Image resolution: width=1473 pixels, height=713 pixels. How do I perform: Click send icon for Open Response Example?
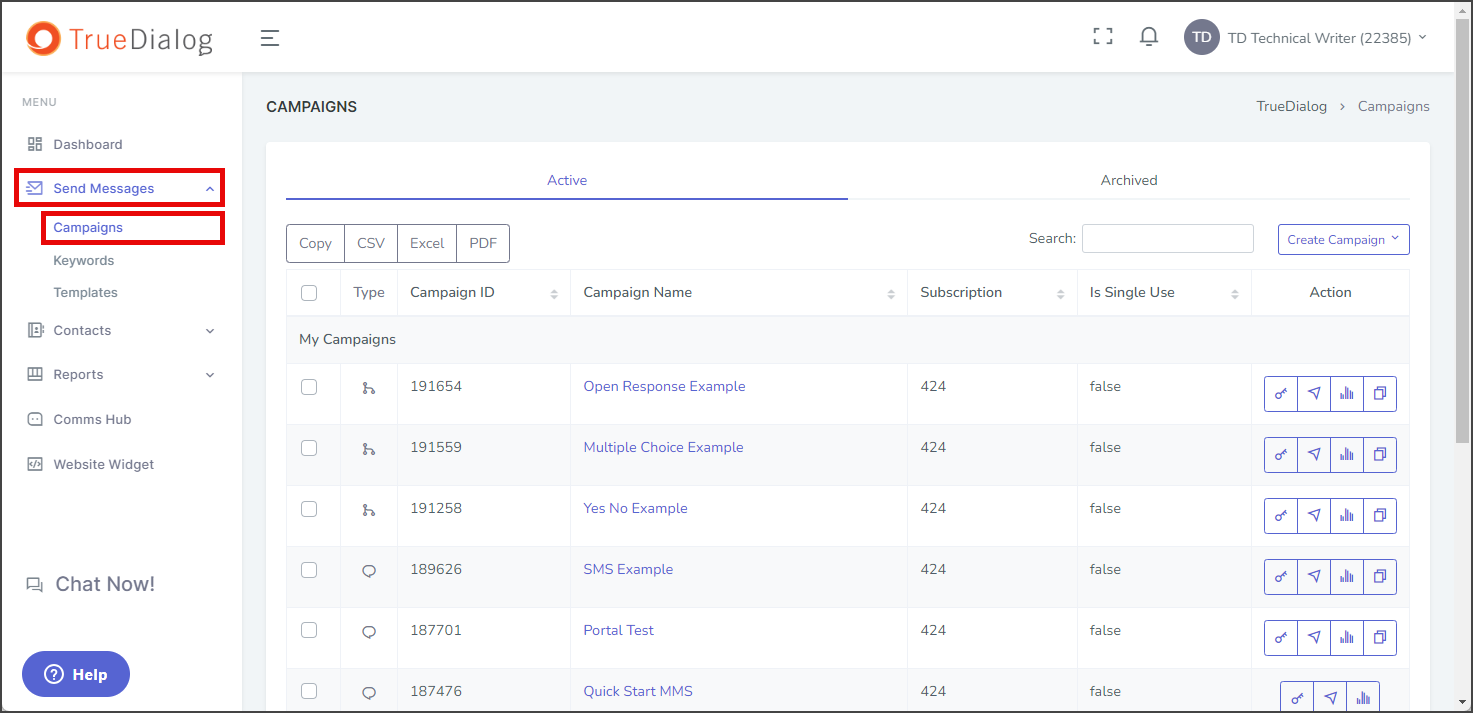click(x=1314, y=394)
